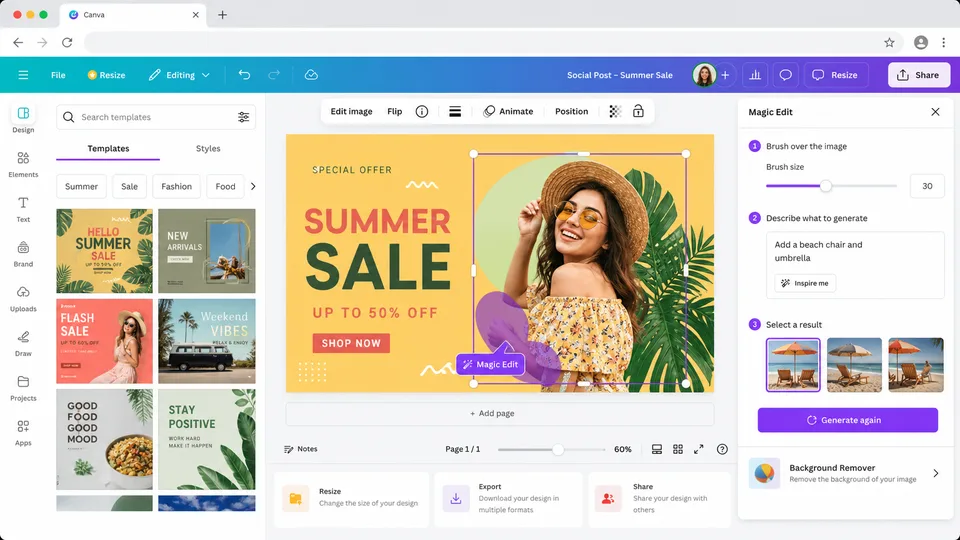
Task: Click the zoom level slider handle
Action: click(x=558, y=449)
